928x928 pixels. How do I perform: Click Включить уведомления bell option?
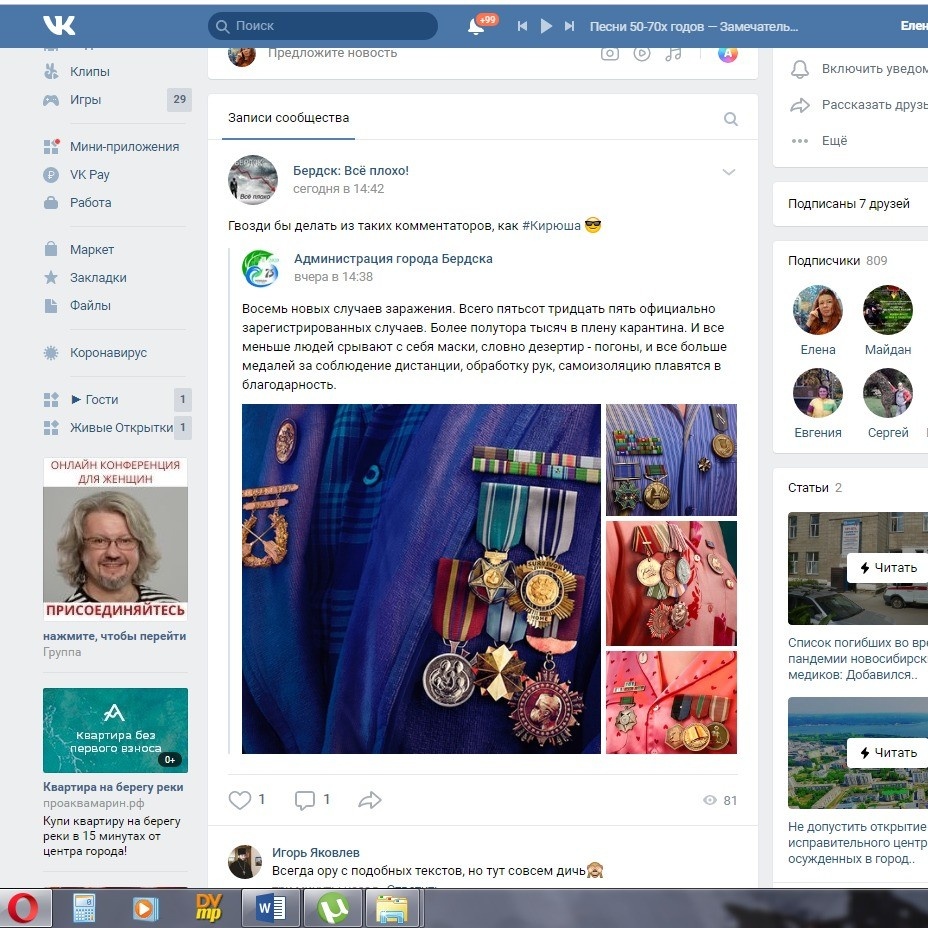click(859, 69)
